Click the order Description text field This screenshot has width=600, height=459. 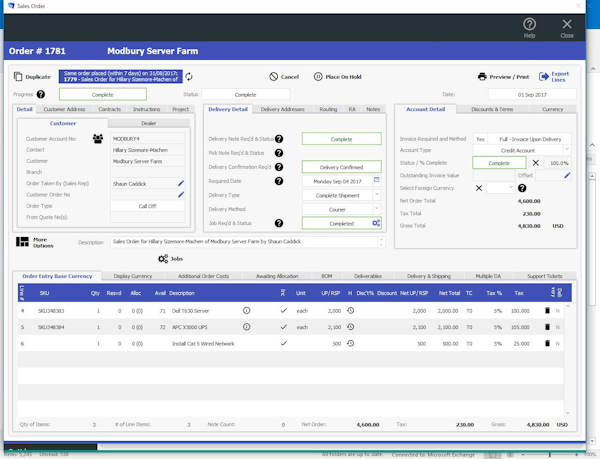pyautogui.click(x=244, y=242)
